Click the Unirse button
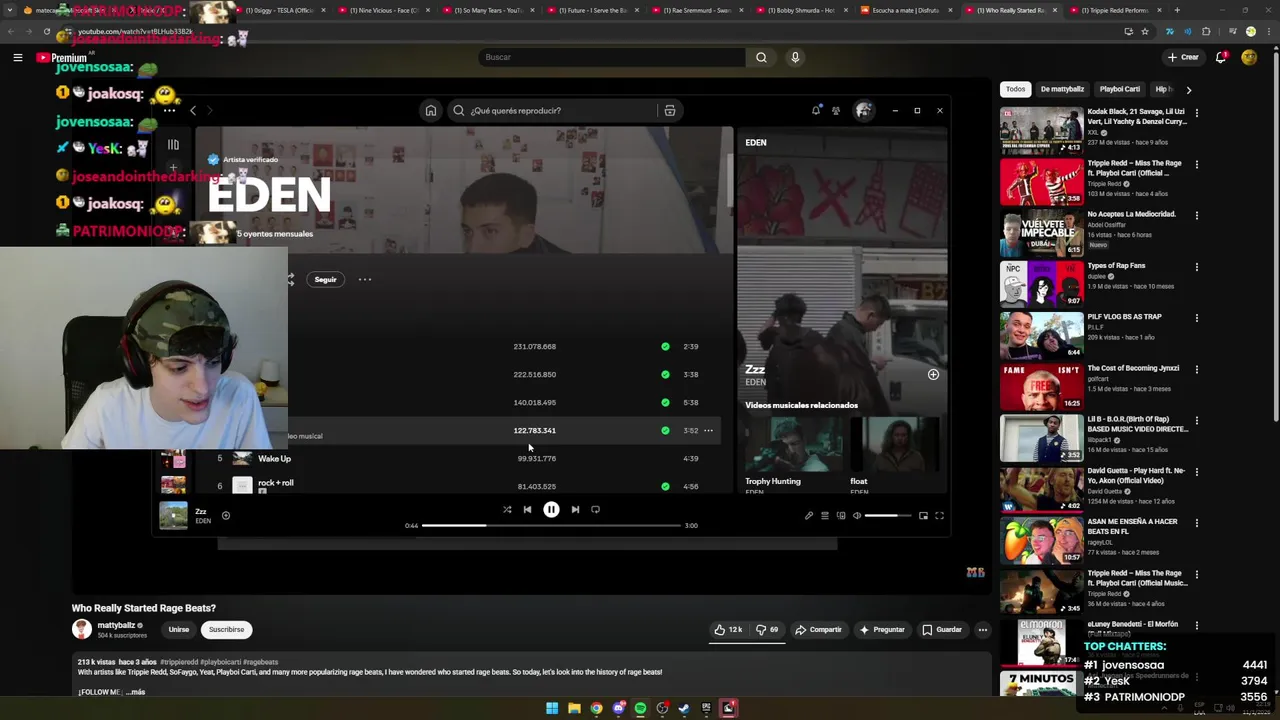 point(179,630)
